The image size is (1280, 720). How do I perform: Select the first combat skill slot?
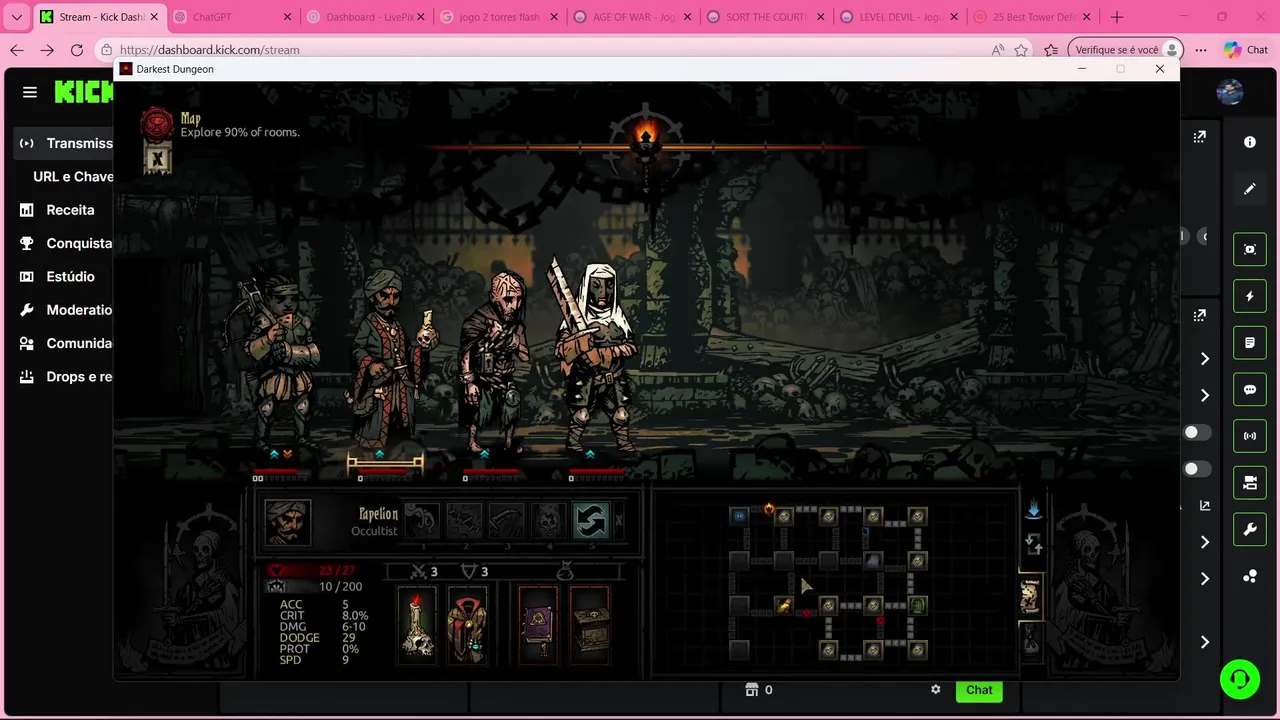point(422,521)
